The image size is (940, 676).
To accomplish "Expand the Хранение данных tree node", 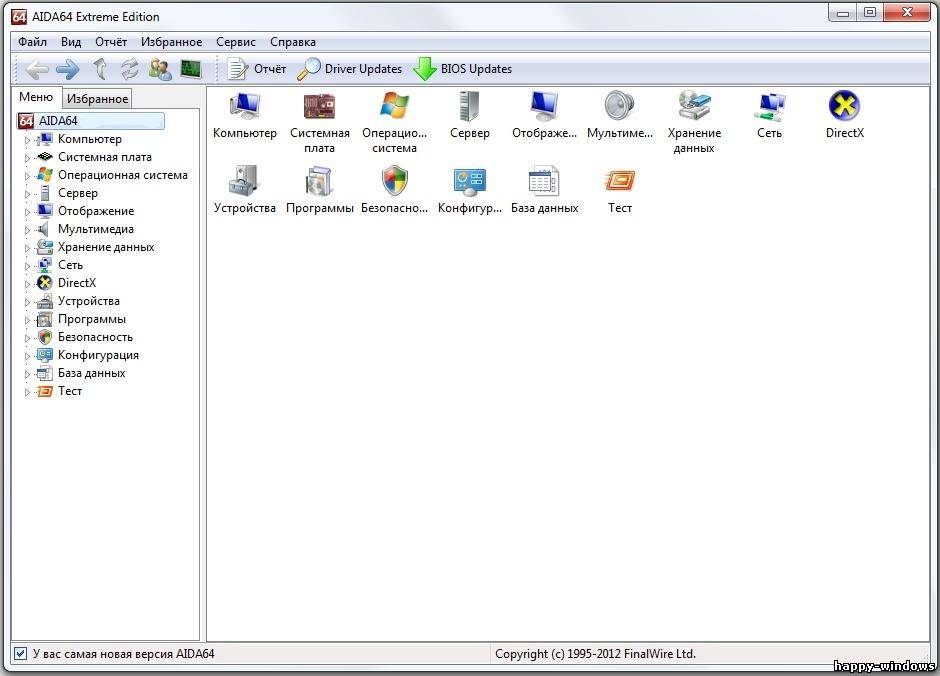I will point(27,248).
